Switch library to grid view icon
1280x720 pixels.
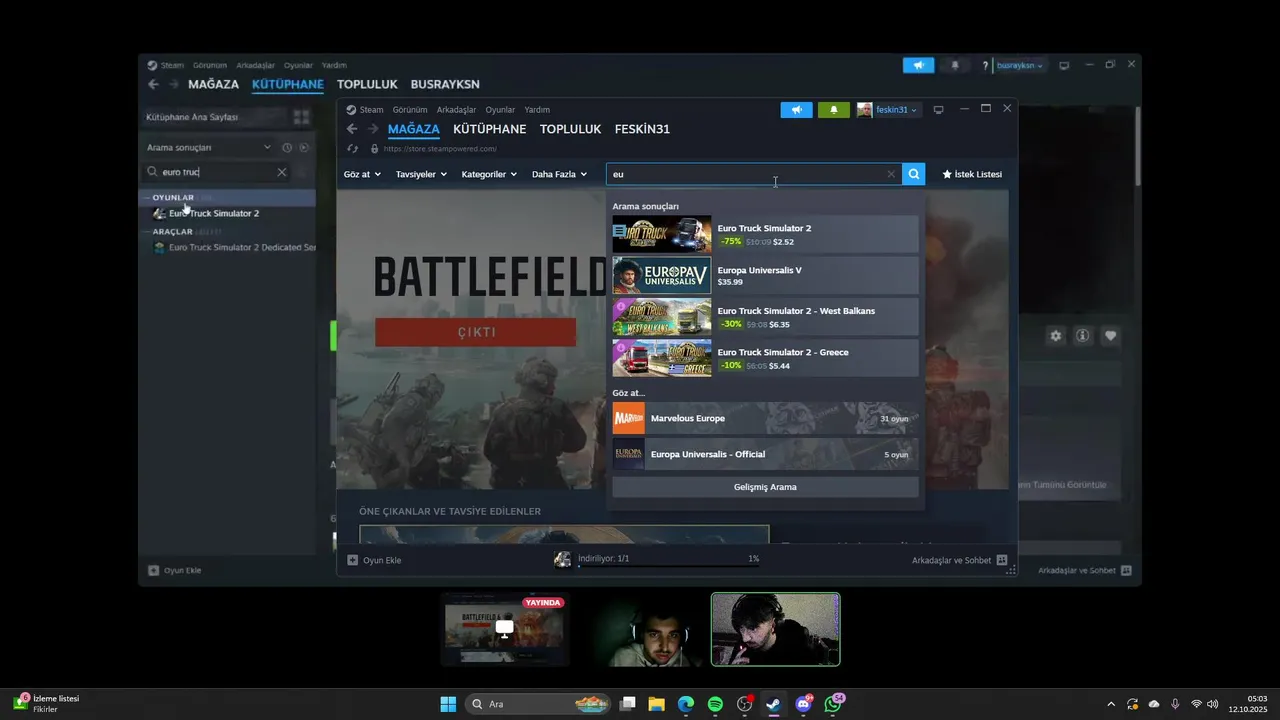tap(301, 117)
